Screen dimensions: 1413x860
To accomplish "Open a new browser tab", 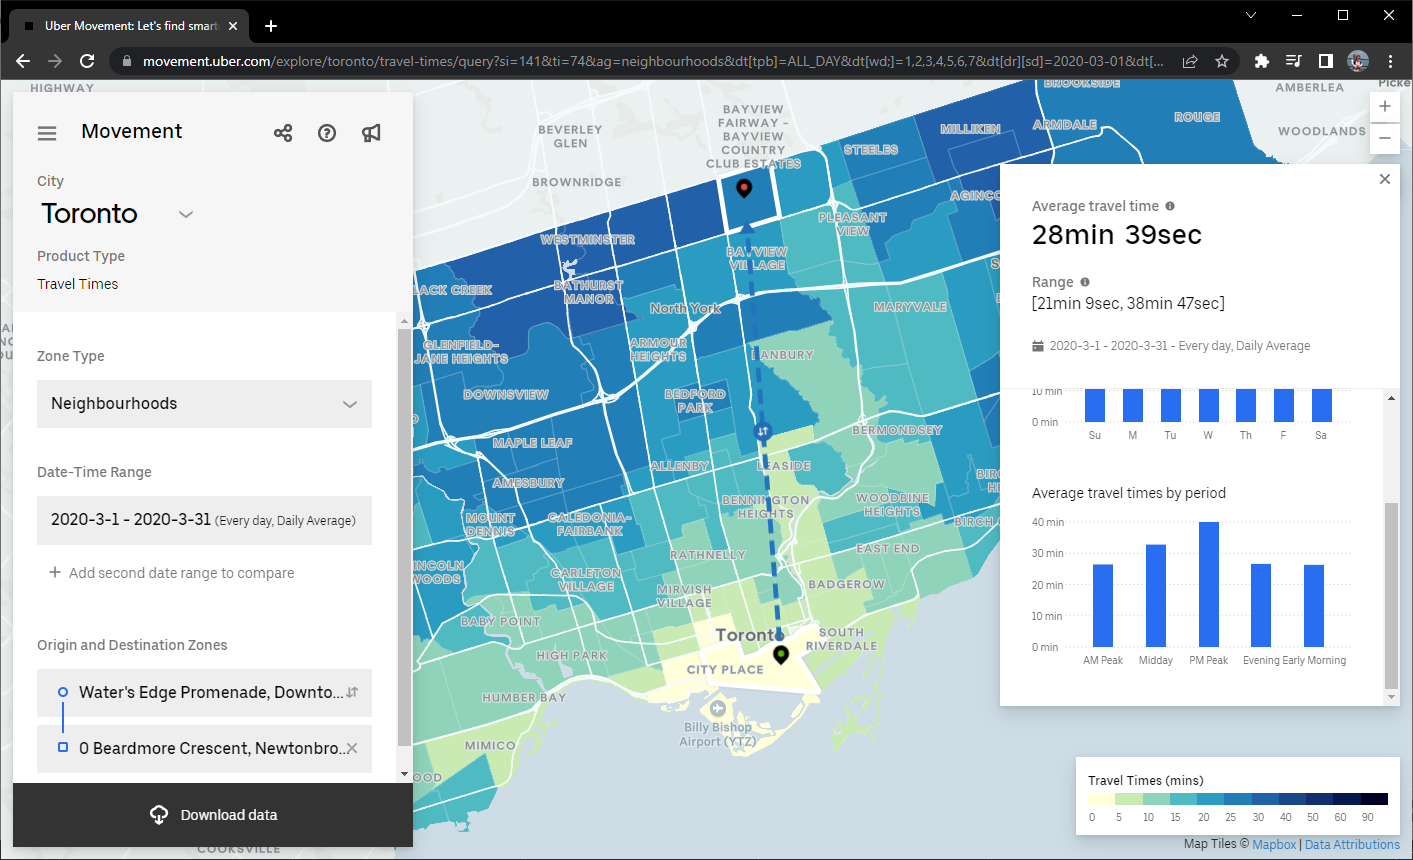I will [x=271, y=26].
